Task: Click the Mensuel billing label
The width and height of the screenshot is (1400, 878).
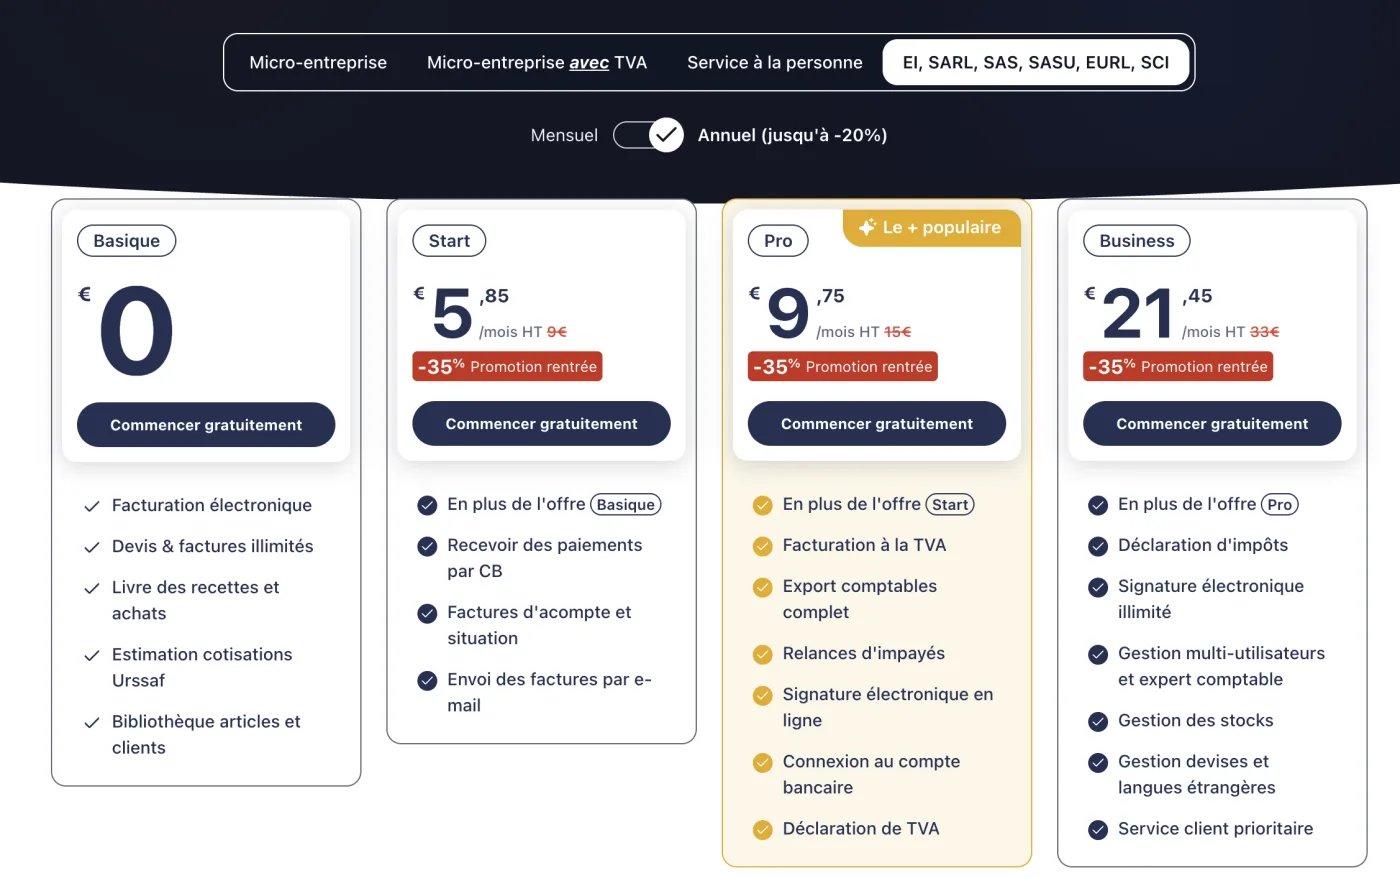Action: (x=564, y=135)
